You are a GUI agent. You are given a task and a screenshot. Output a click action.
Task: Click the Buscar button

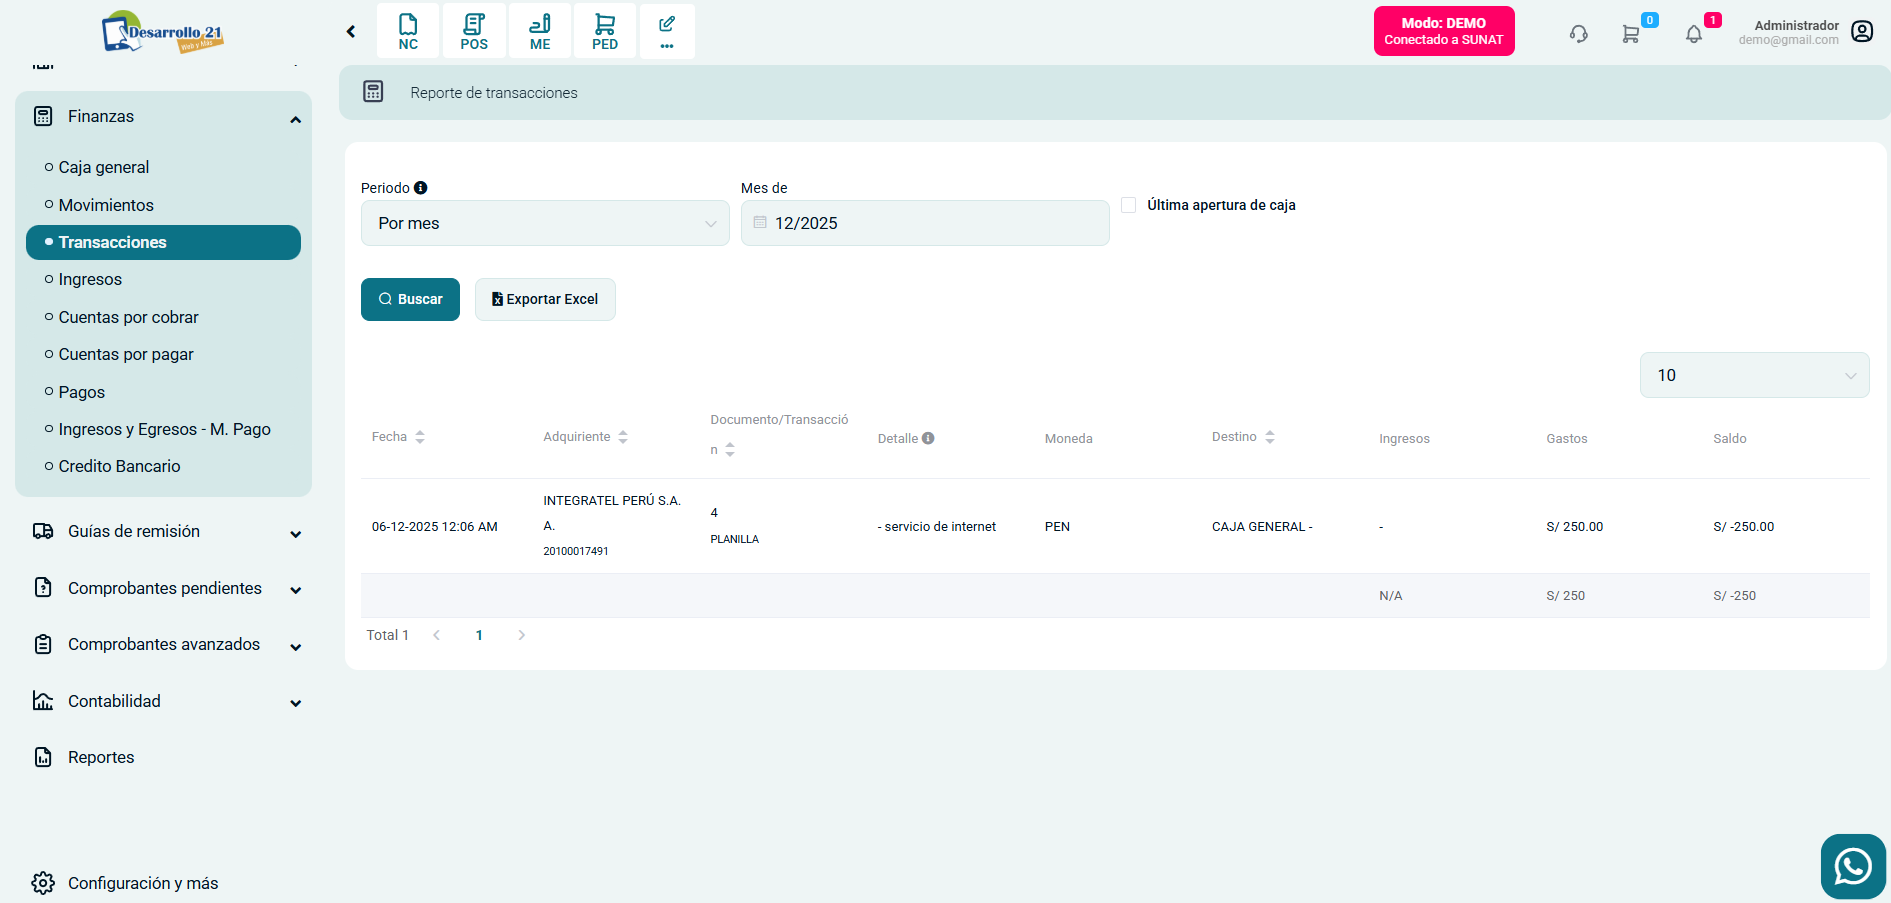click(x=410, y=299)
